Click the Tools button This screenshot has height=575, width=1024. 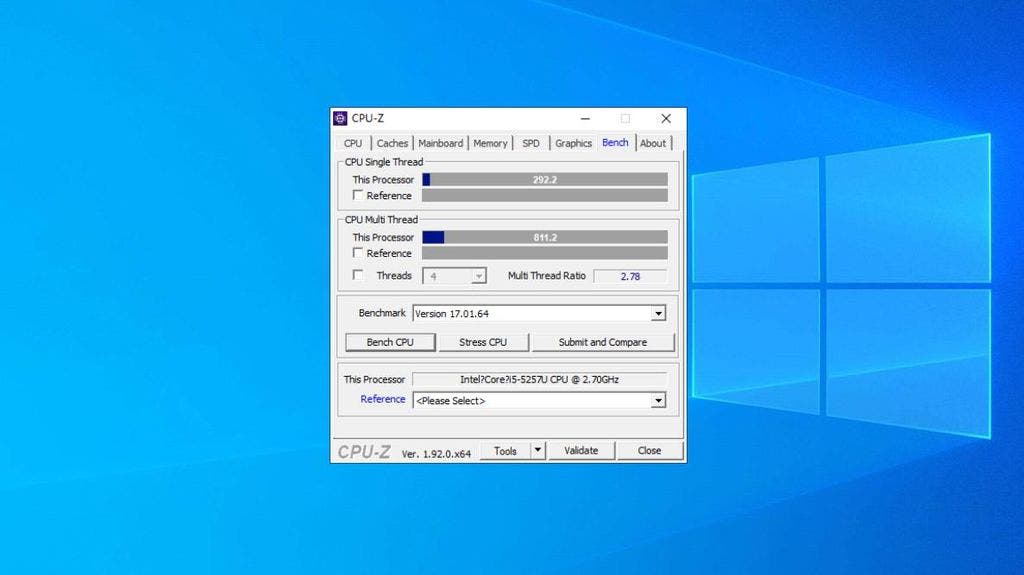[x=505, y=451]
